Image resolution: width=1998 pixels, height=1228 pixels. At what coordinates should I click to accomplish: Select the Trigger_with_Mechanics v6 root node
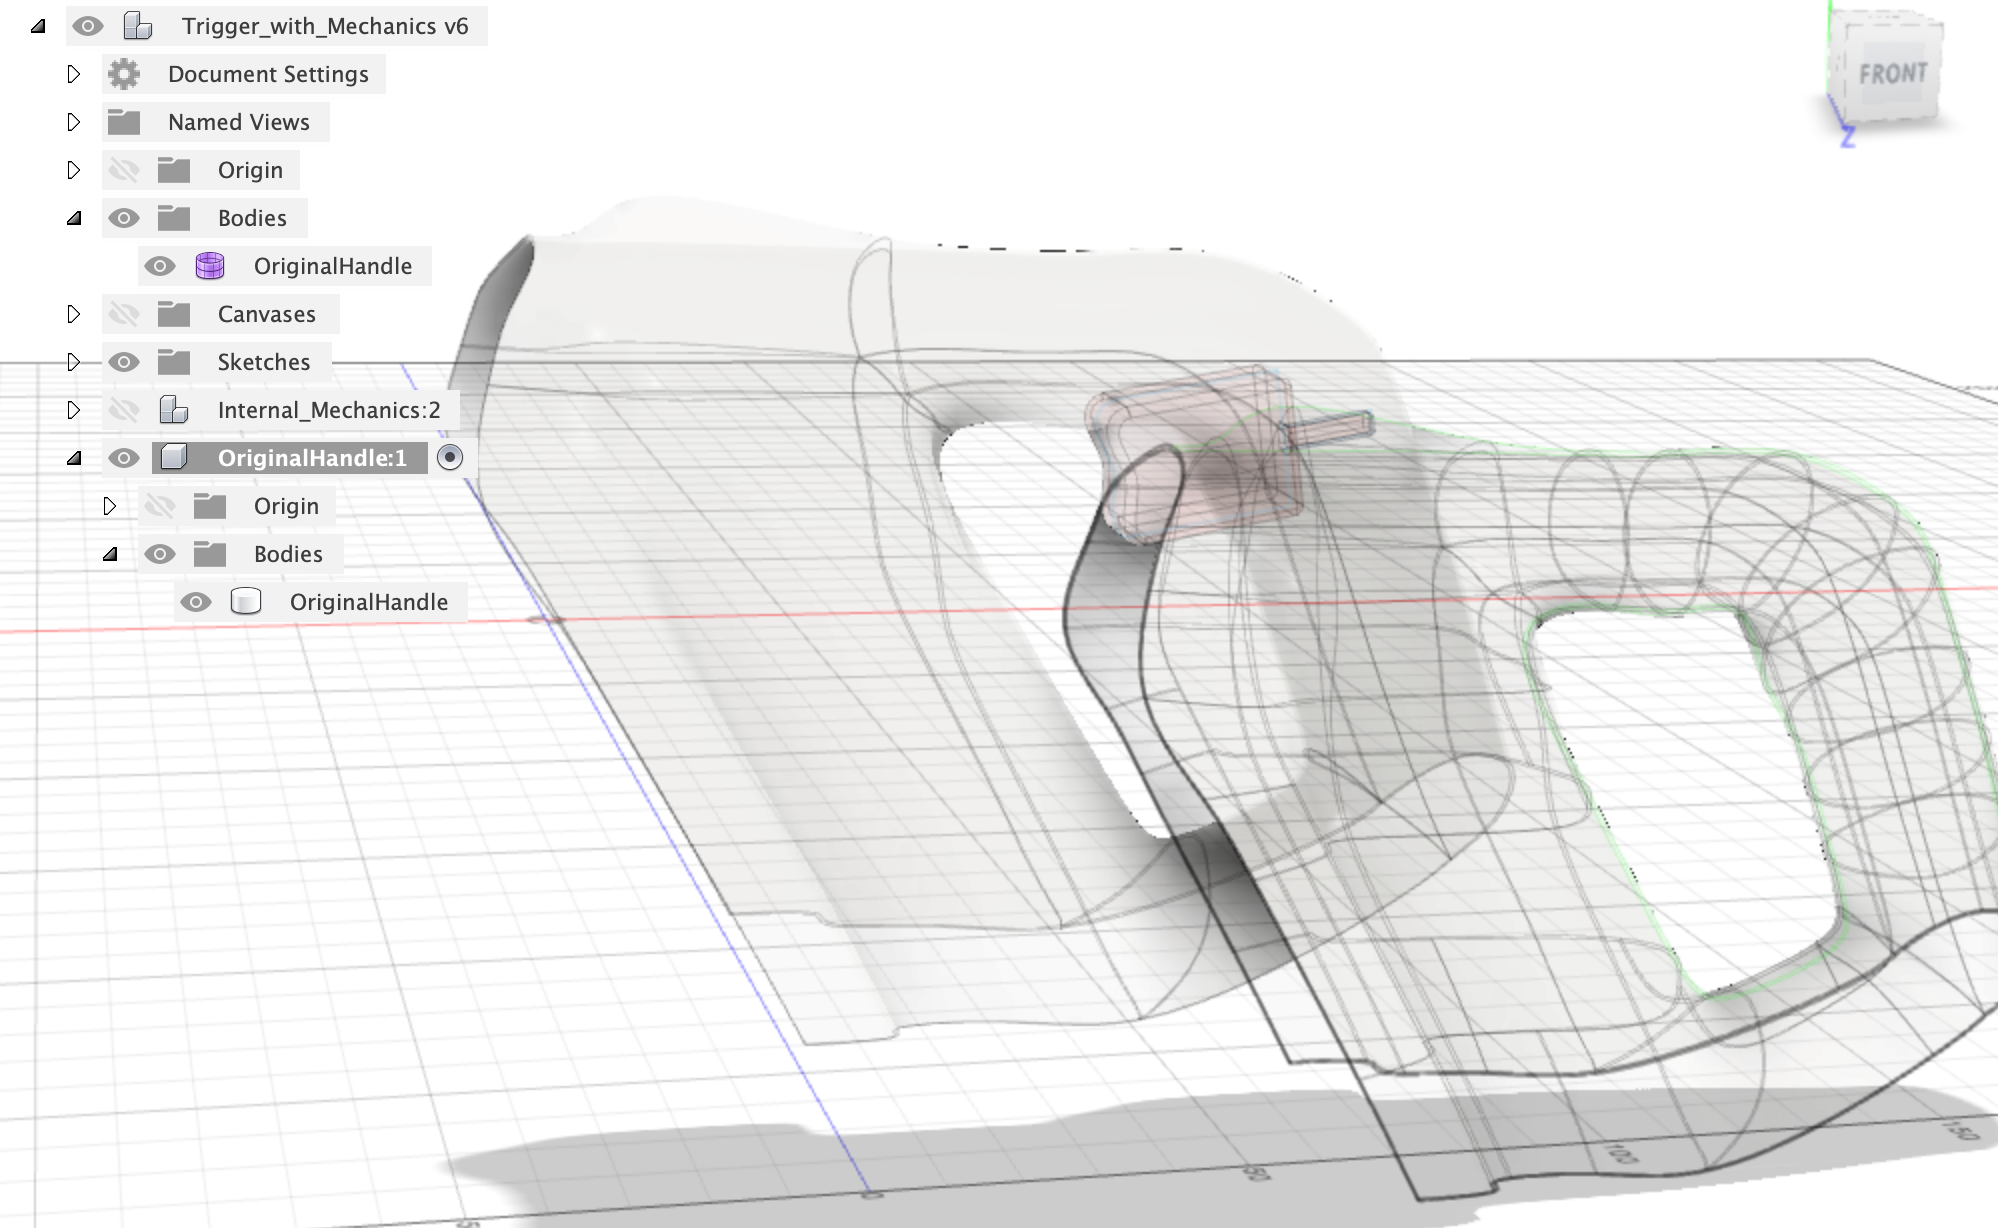click(x=320, y=26)
